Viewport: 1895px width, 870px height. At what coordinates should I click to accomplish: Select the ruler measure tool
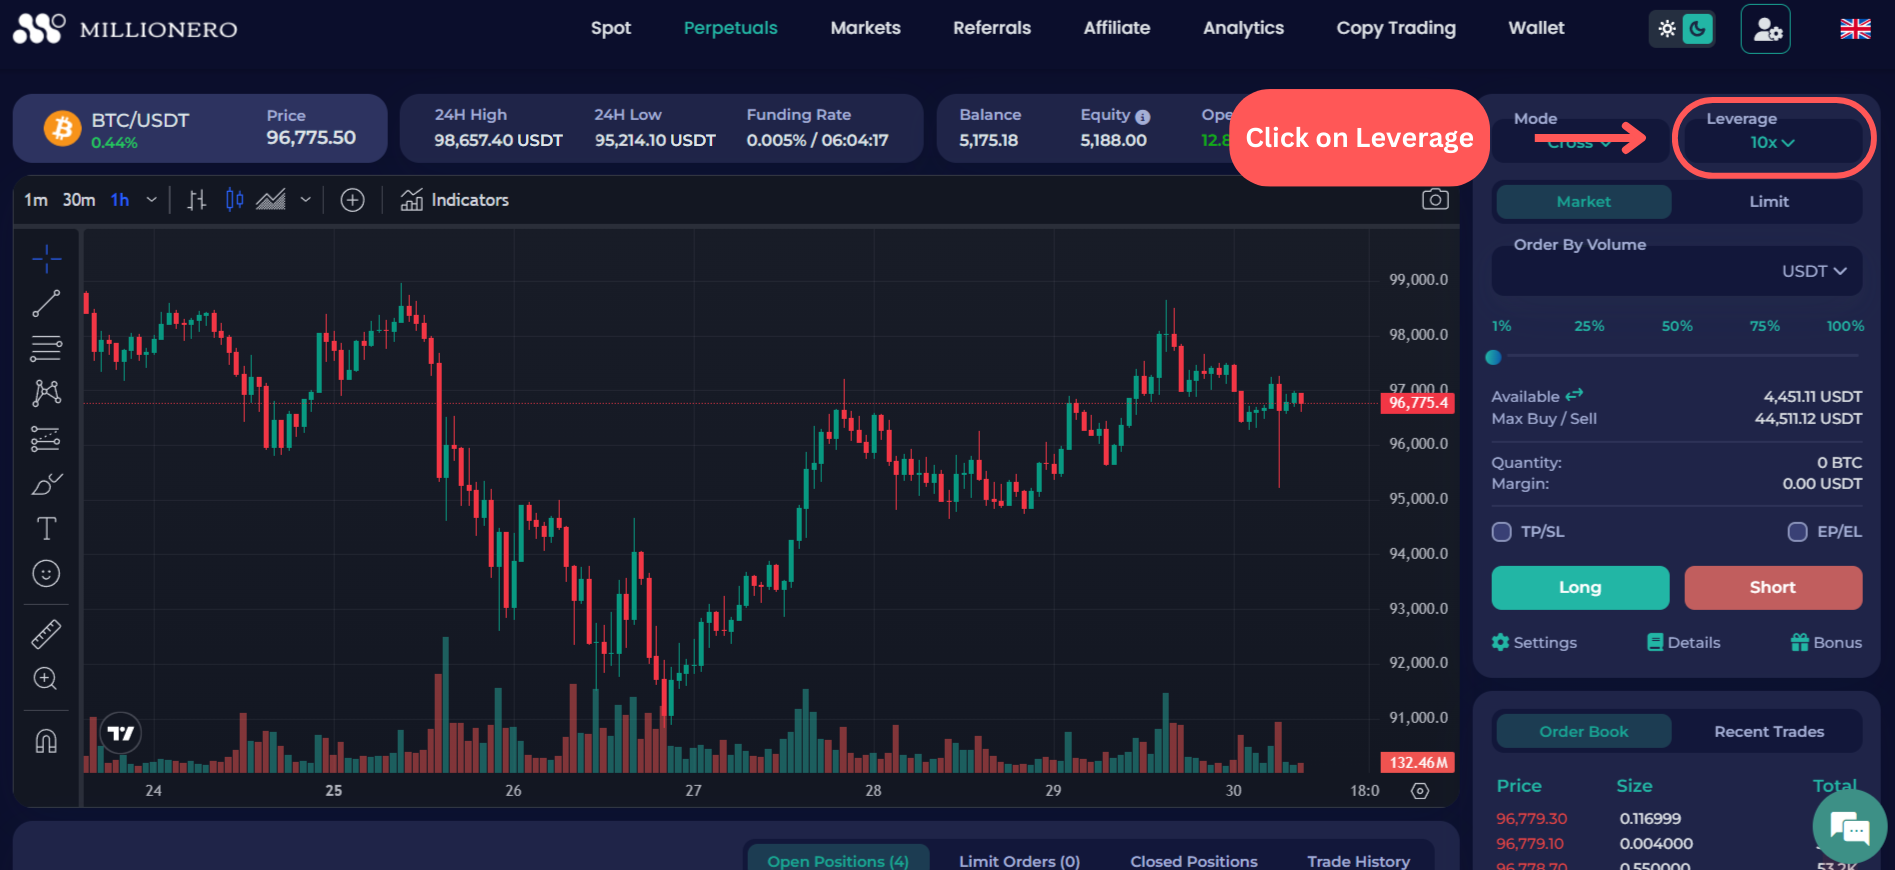tap(46, 634)
